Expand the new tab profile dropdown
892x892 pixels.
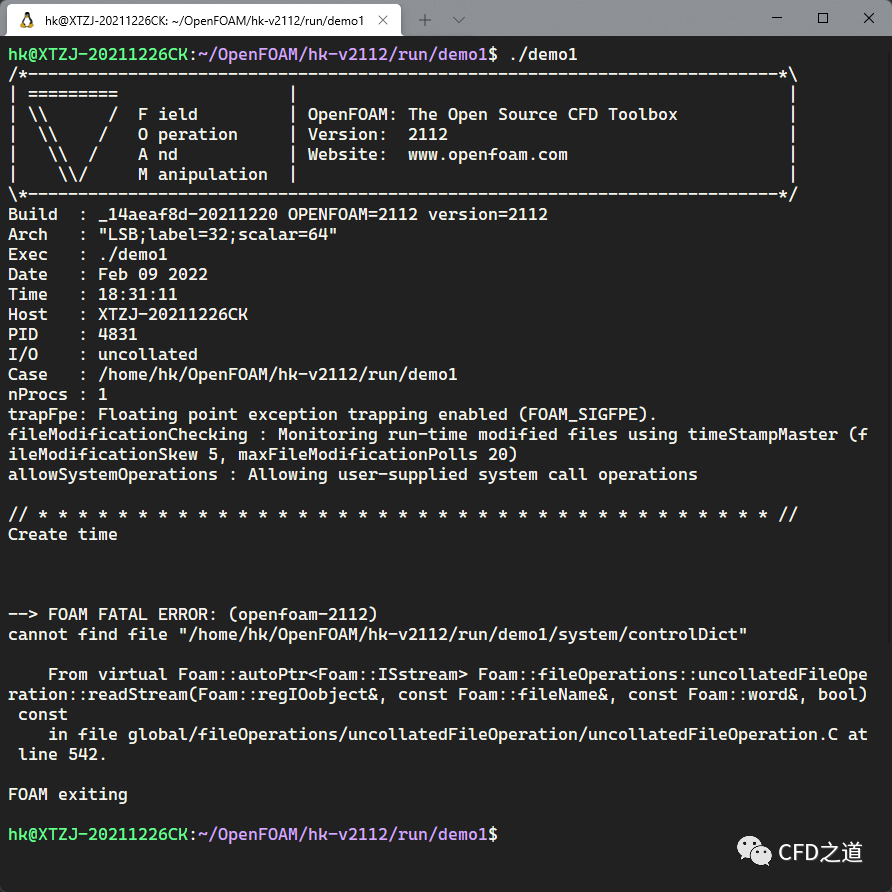pyautogui.click(x=459, y=20)
